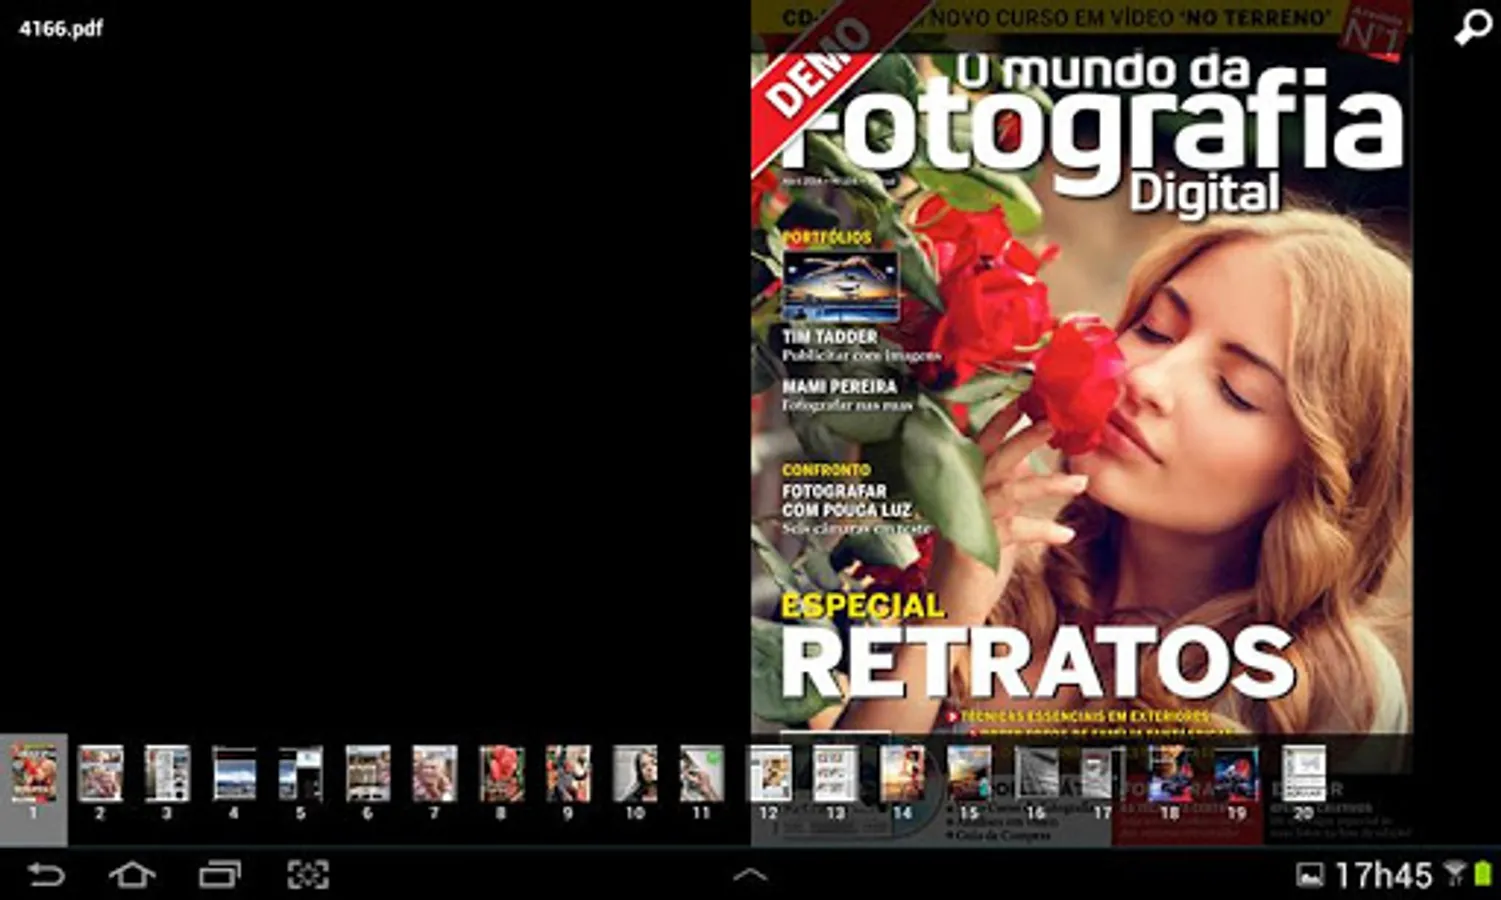
Task: Go to the Android home screen
Action: [132, 875]
